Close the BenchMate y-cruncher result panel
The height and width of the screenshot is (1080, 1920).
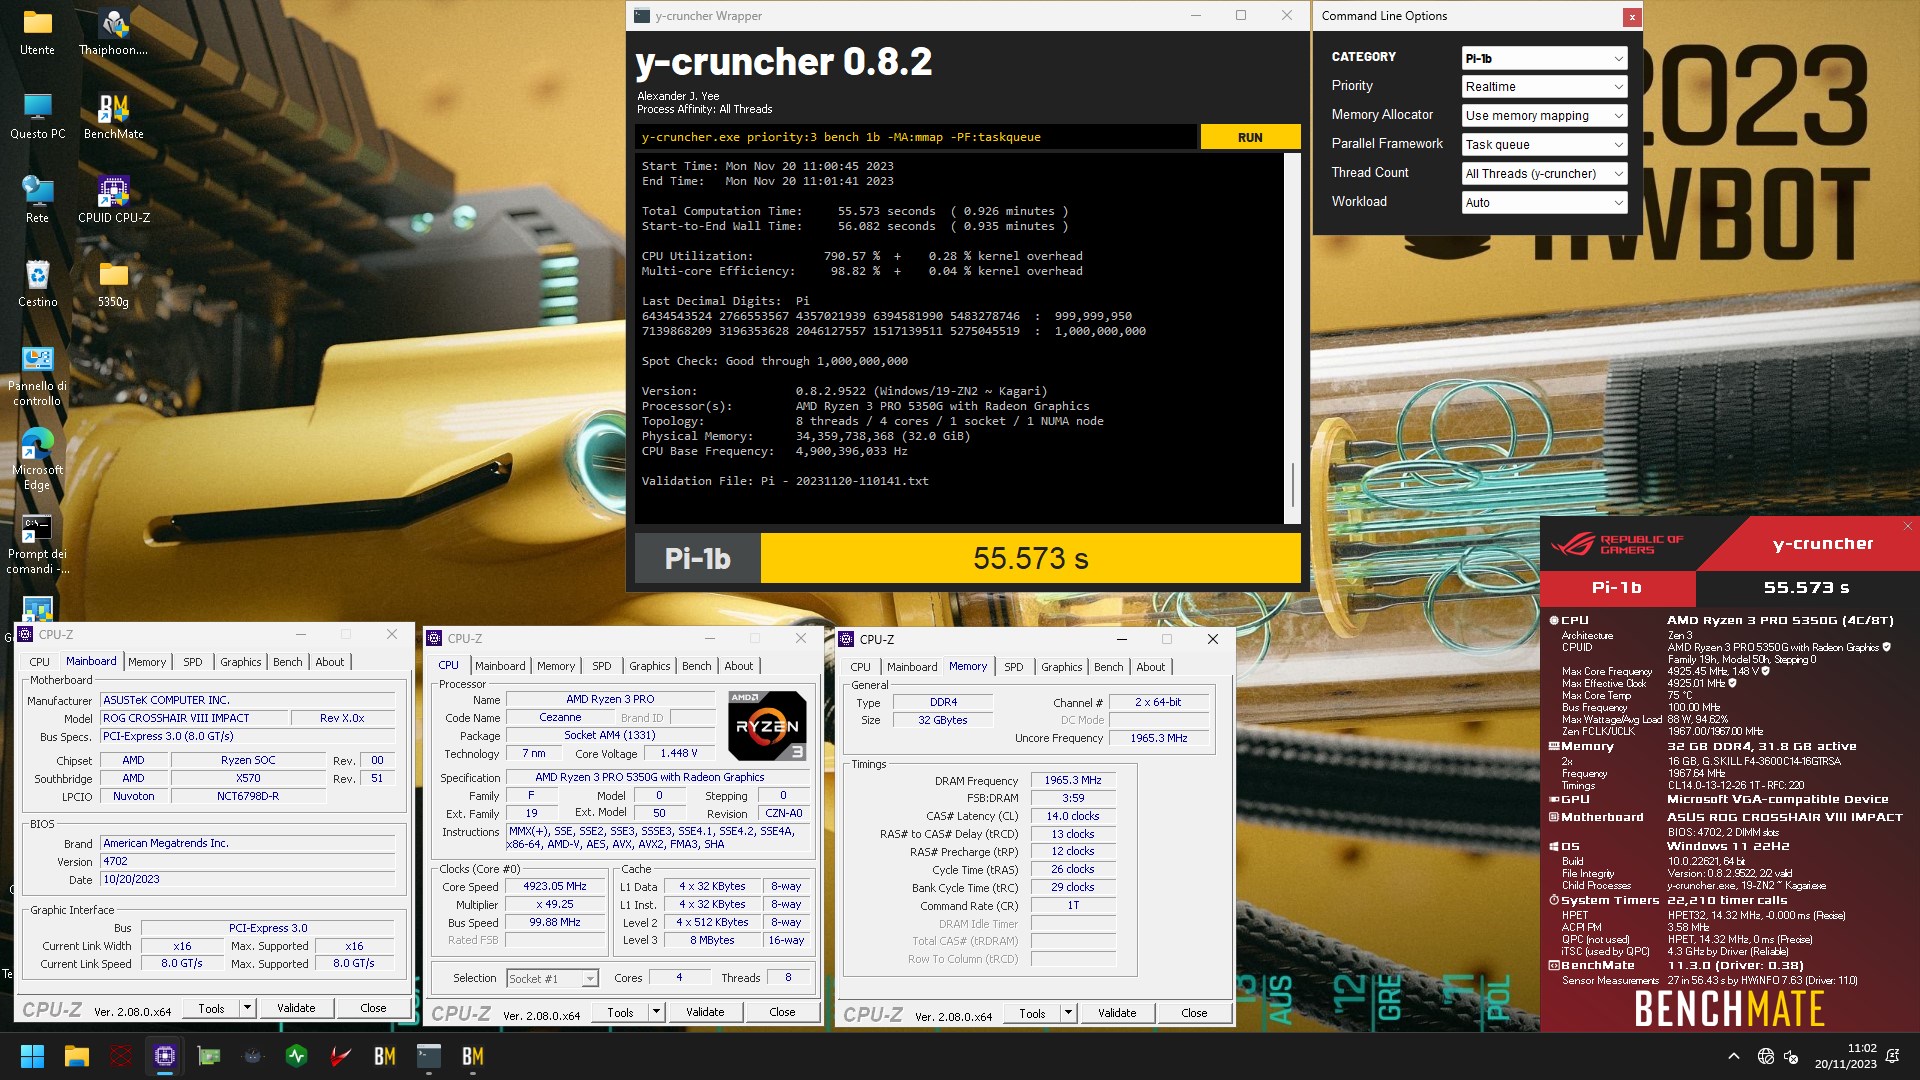[x=1907, y=526]
